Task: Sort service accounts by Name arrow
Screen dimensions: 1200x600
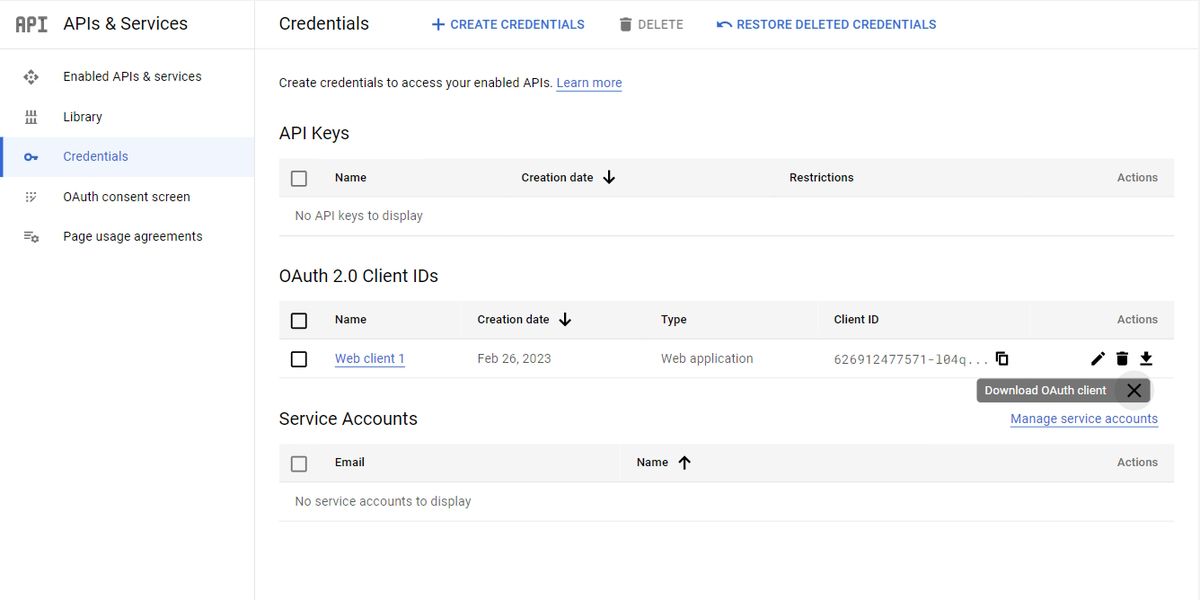Action: click(x=684, y=463)
